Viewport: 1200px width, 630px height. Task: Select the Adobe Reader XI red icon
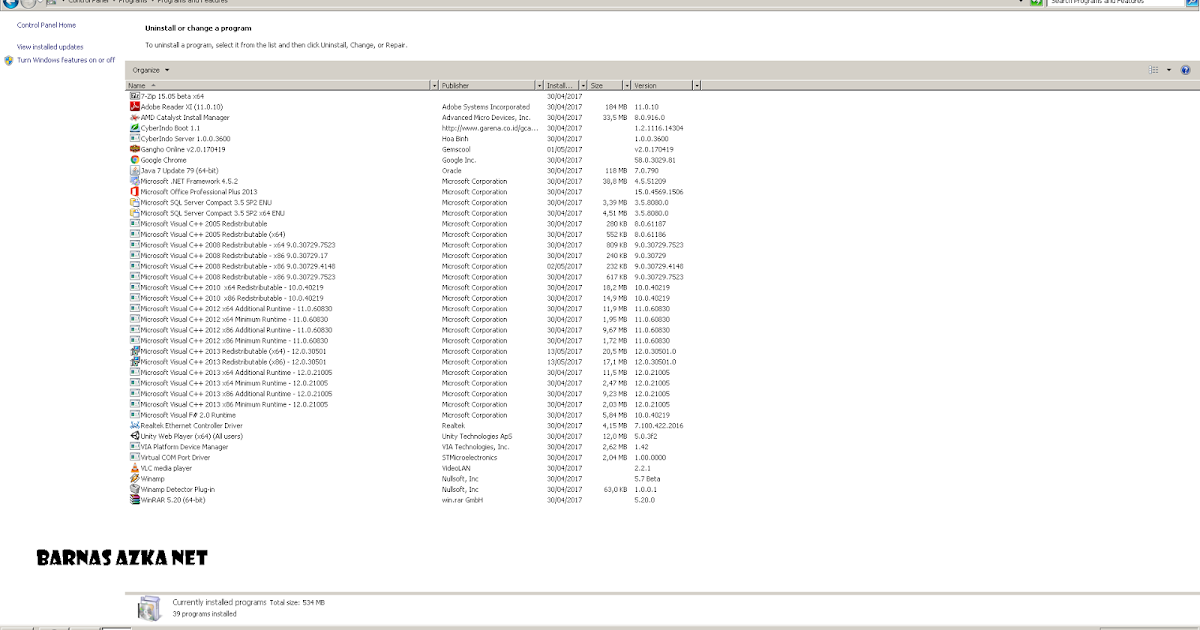click(134, 106)
